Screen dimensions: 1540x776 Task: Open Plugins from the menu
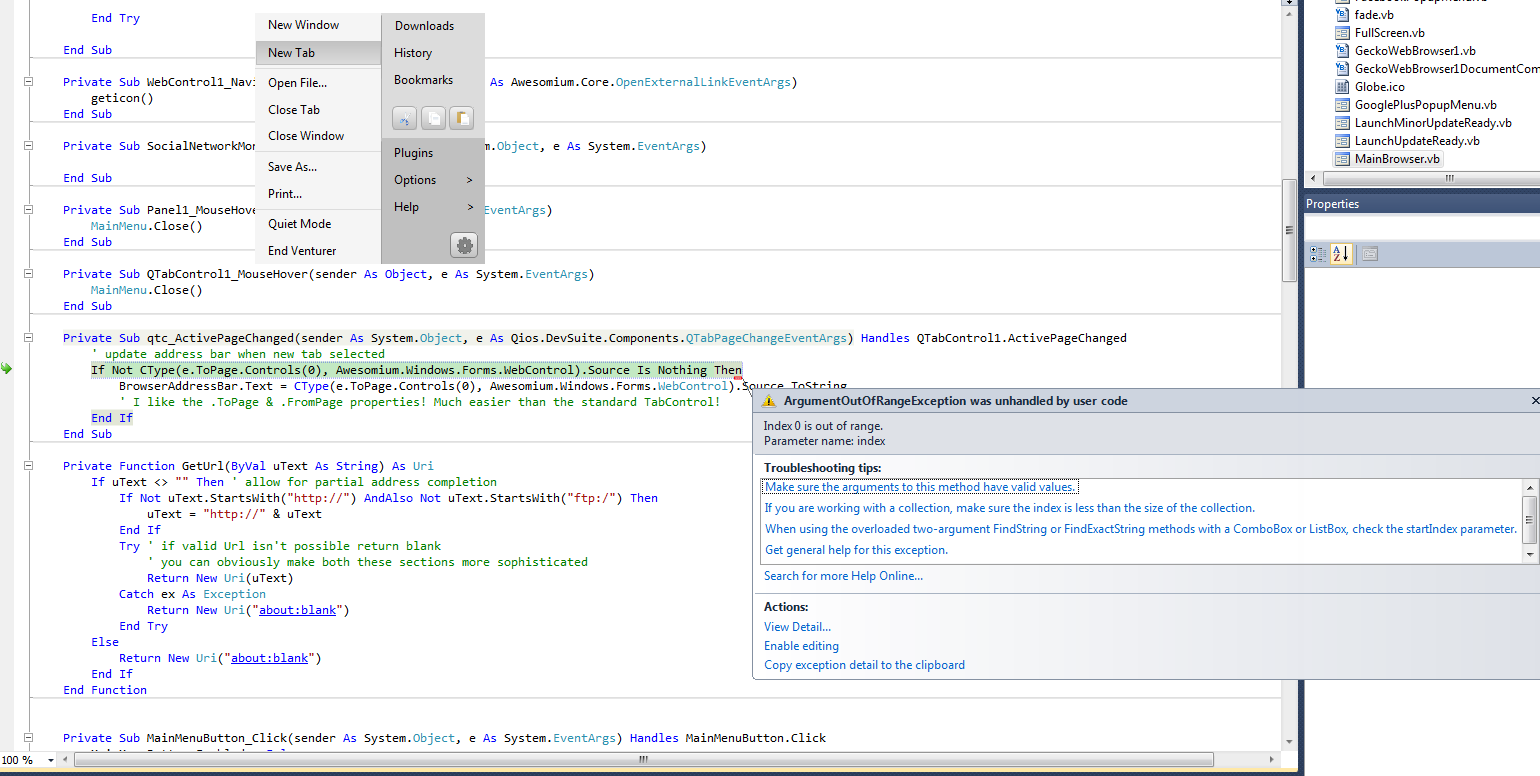click(x=413, y=153)
